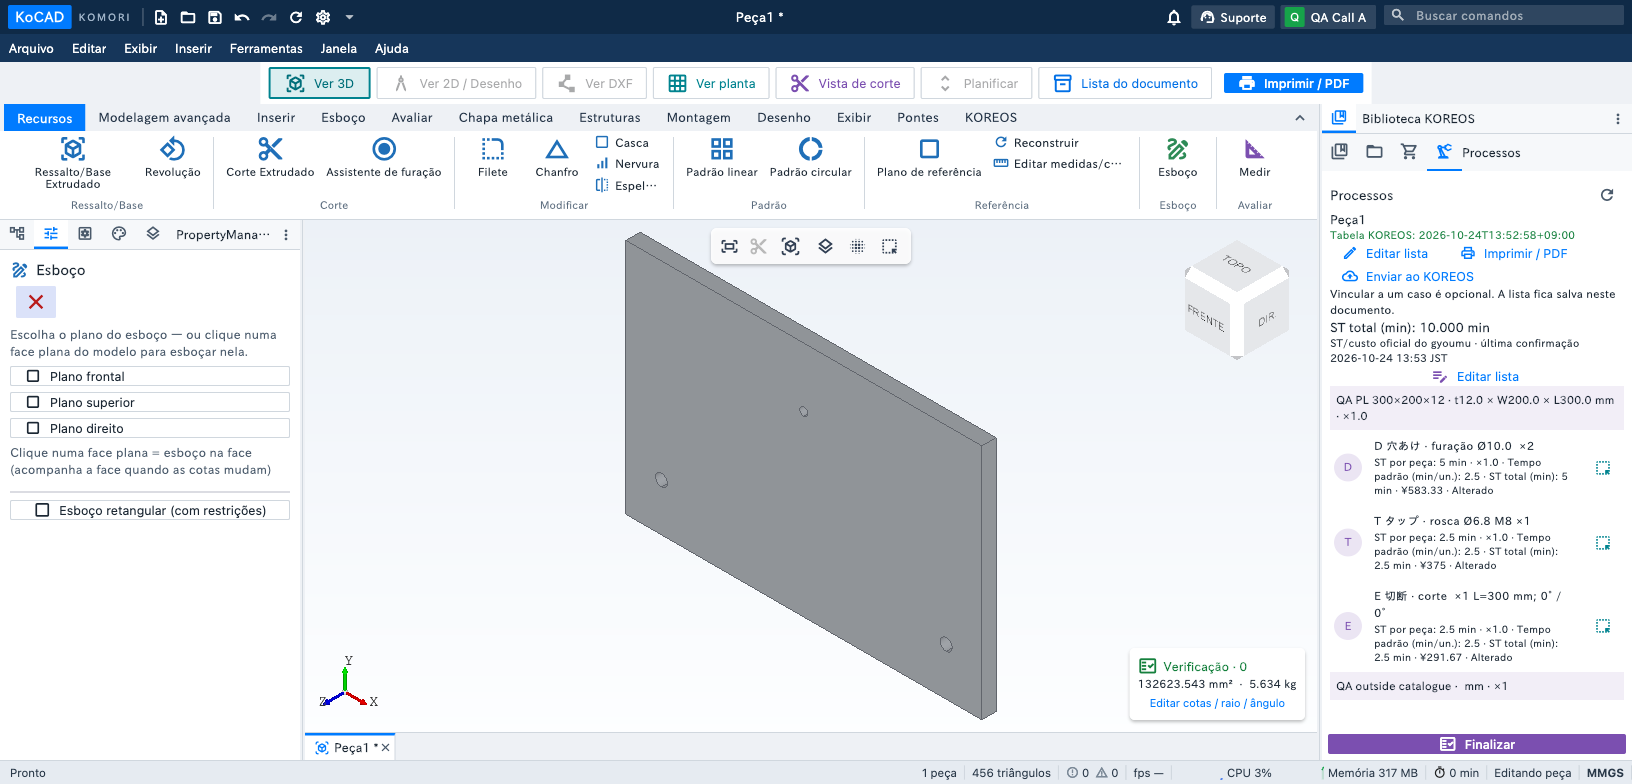This screenshot has height=784, width=1632.
Task: Click the notification bell icon
Action: [1174, 17]
